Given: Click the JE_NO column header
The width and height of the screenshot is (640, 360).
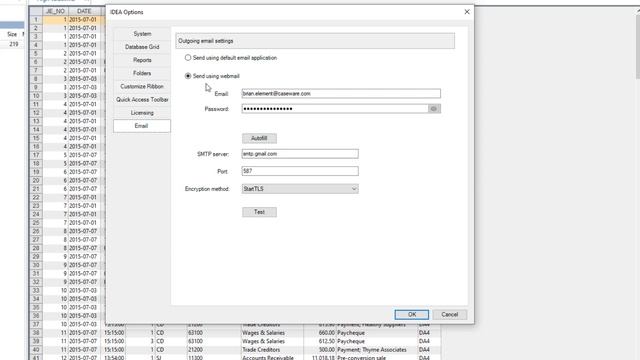Looking at the screenshot, I should tap(55, 11).
